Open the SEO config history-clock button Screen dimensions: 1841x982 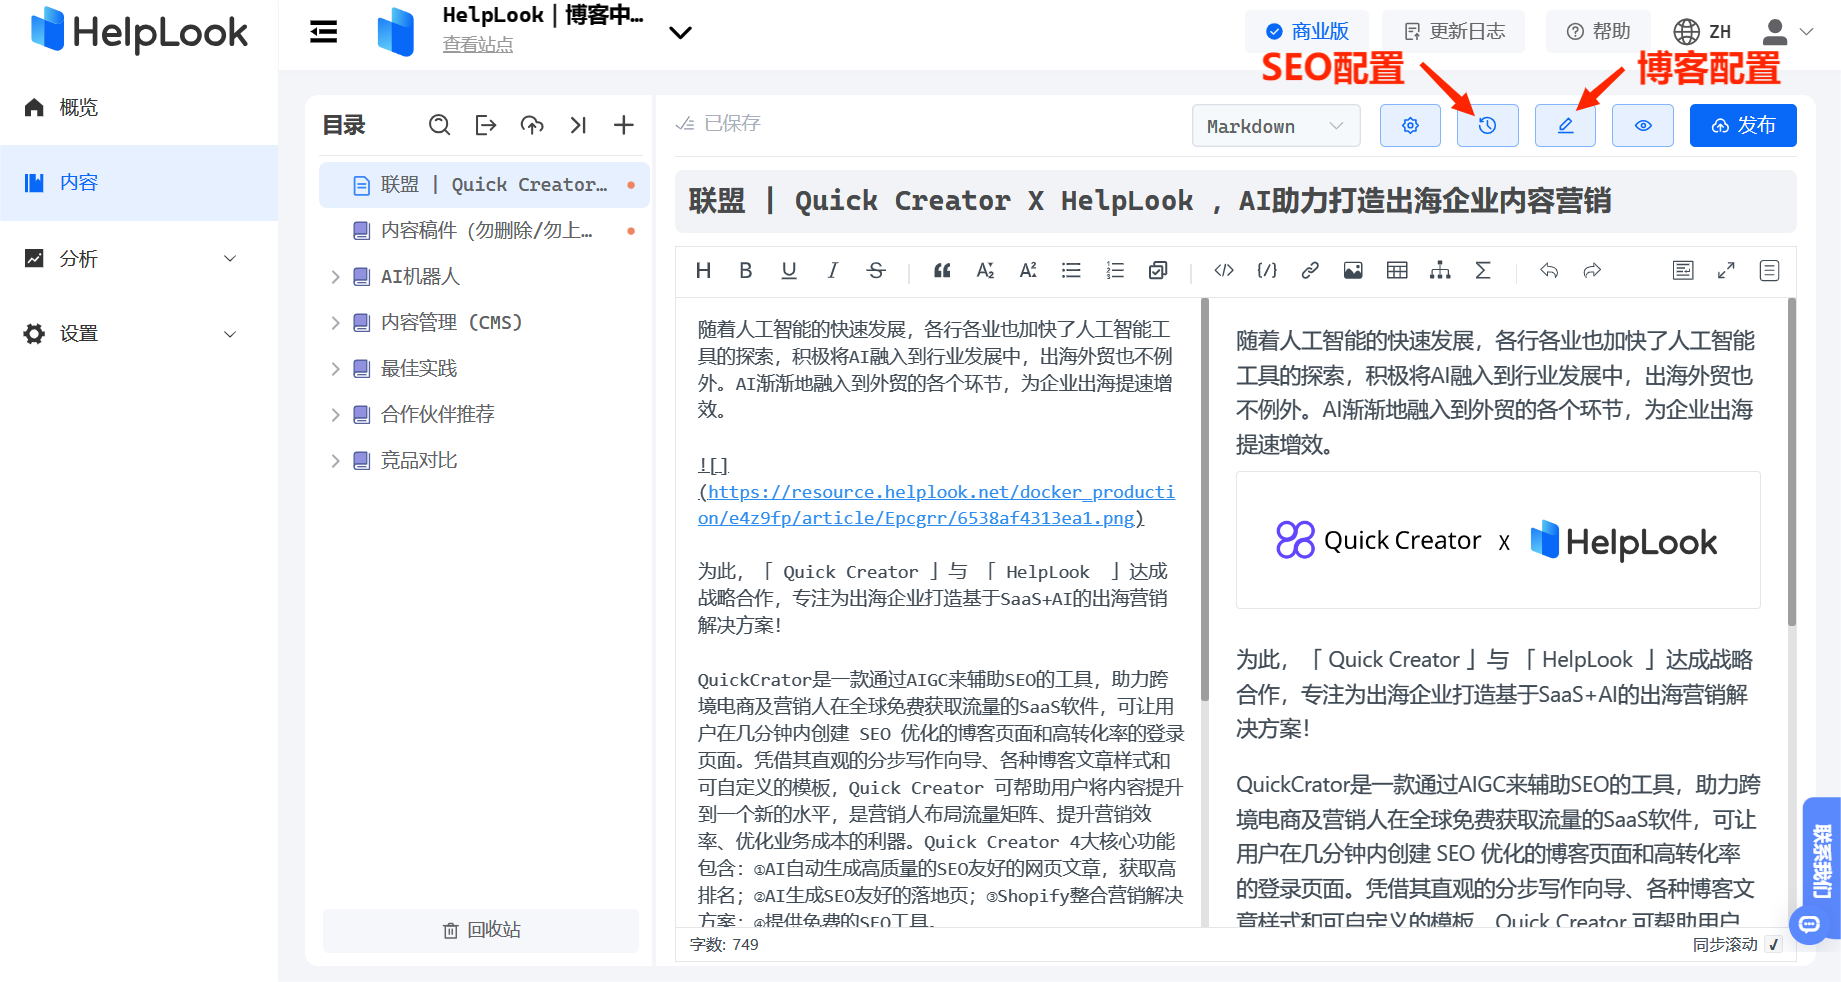[1487, 125]
